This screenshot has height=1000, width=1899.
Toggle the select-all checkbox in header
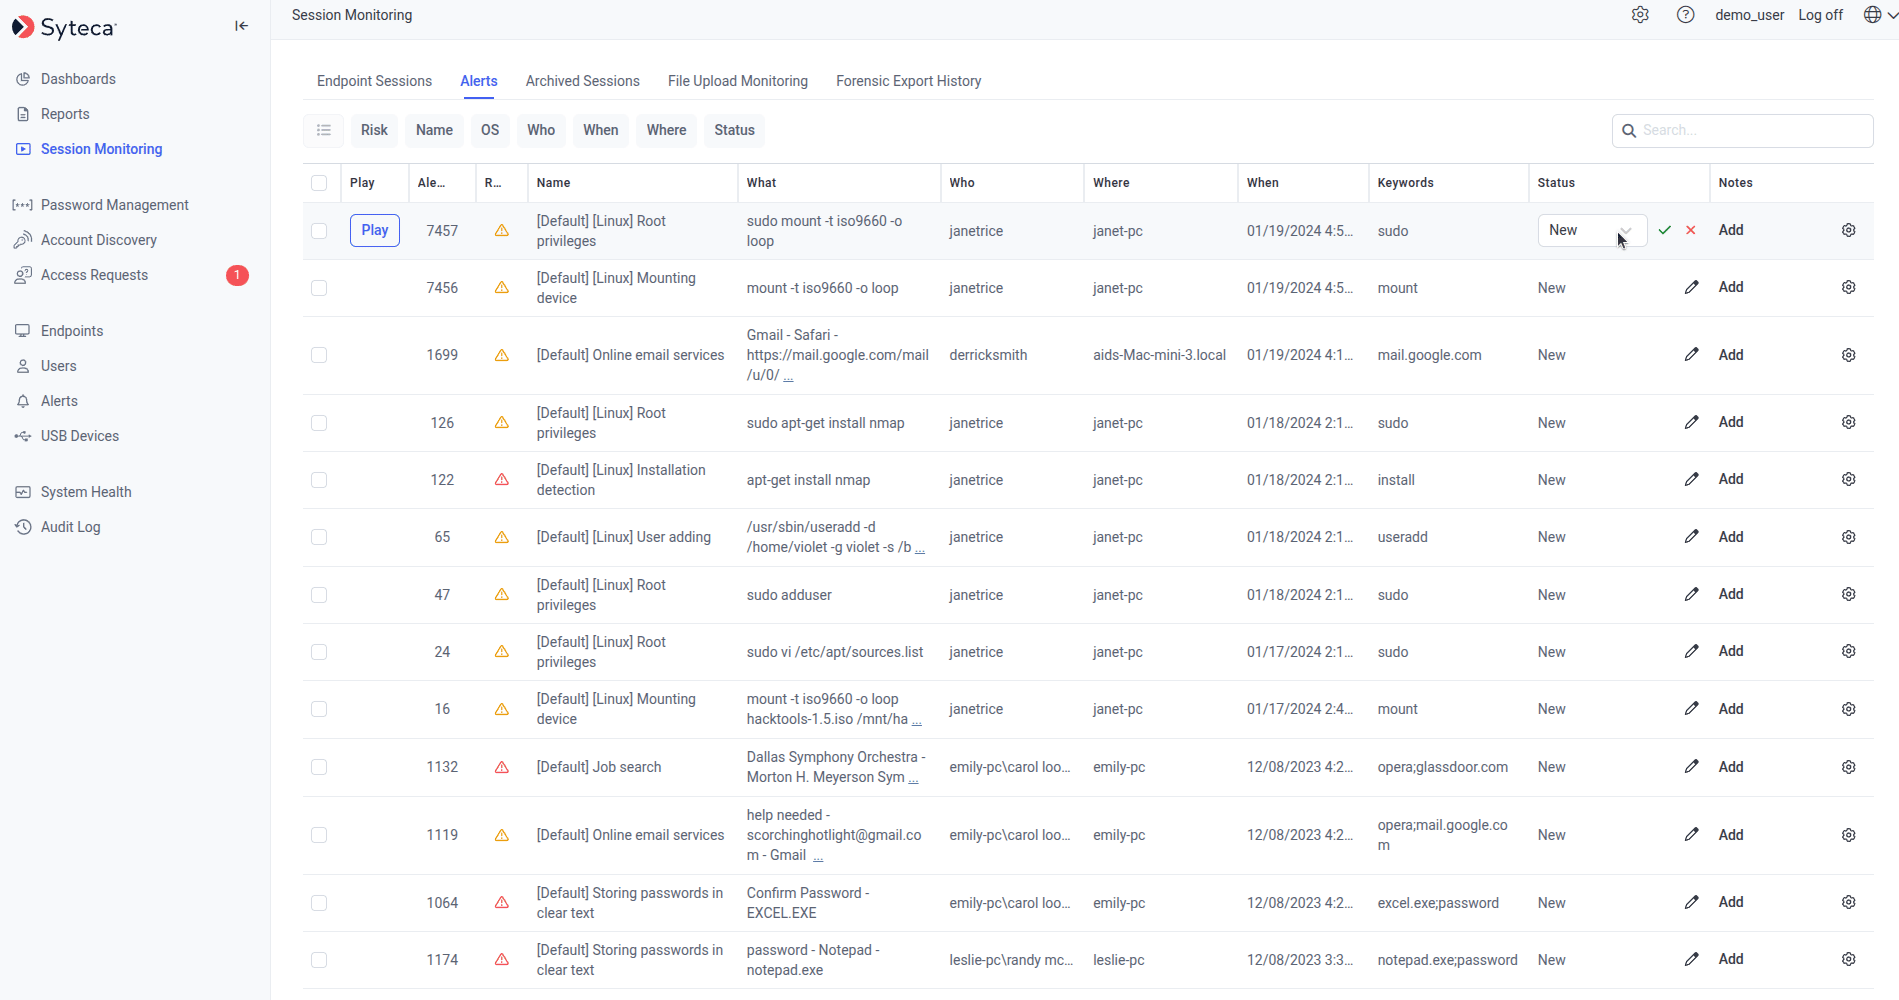coord(319,183)
